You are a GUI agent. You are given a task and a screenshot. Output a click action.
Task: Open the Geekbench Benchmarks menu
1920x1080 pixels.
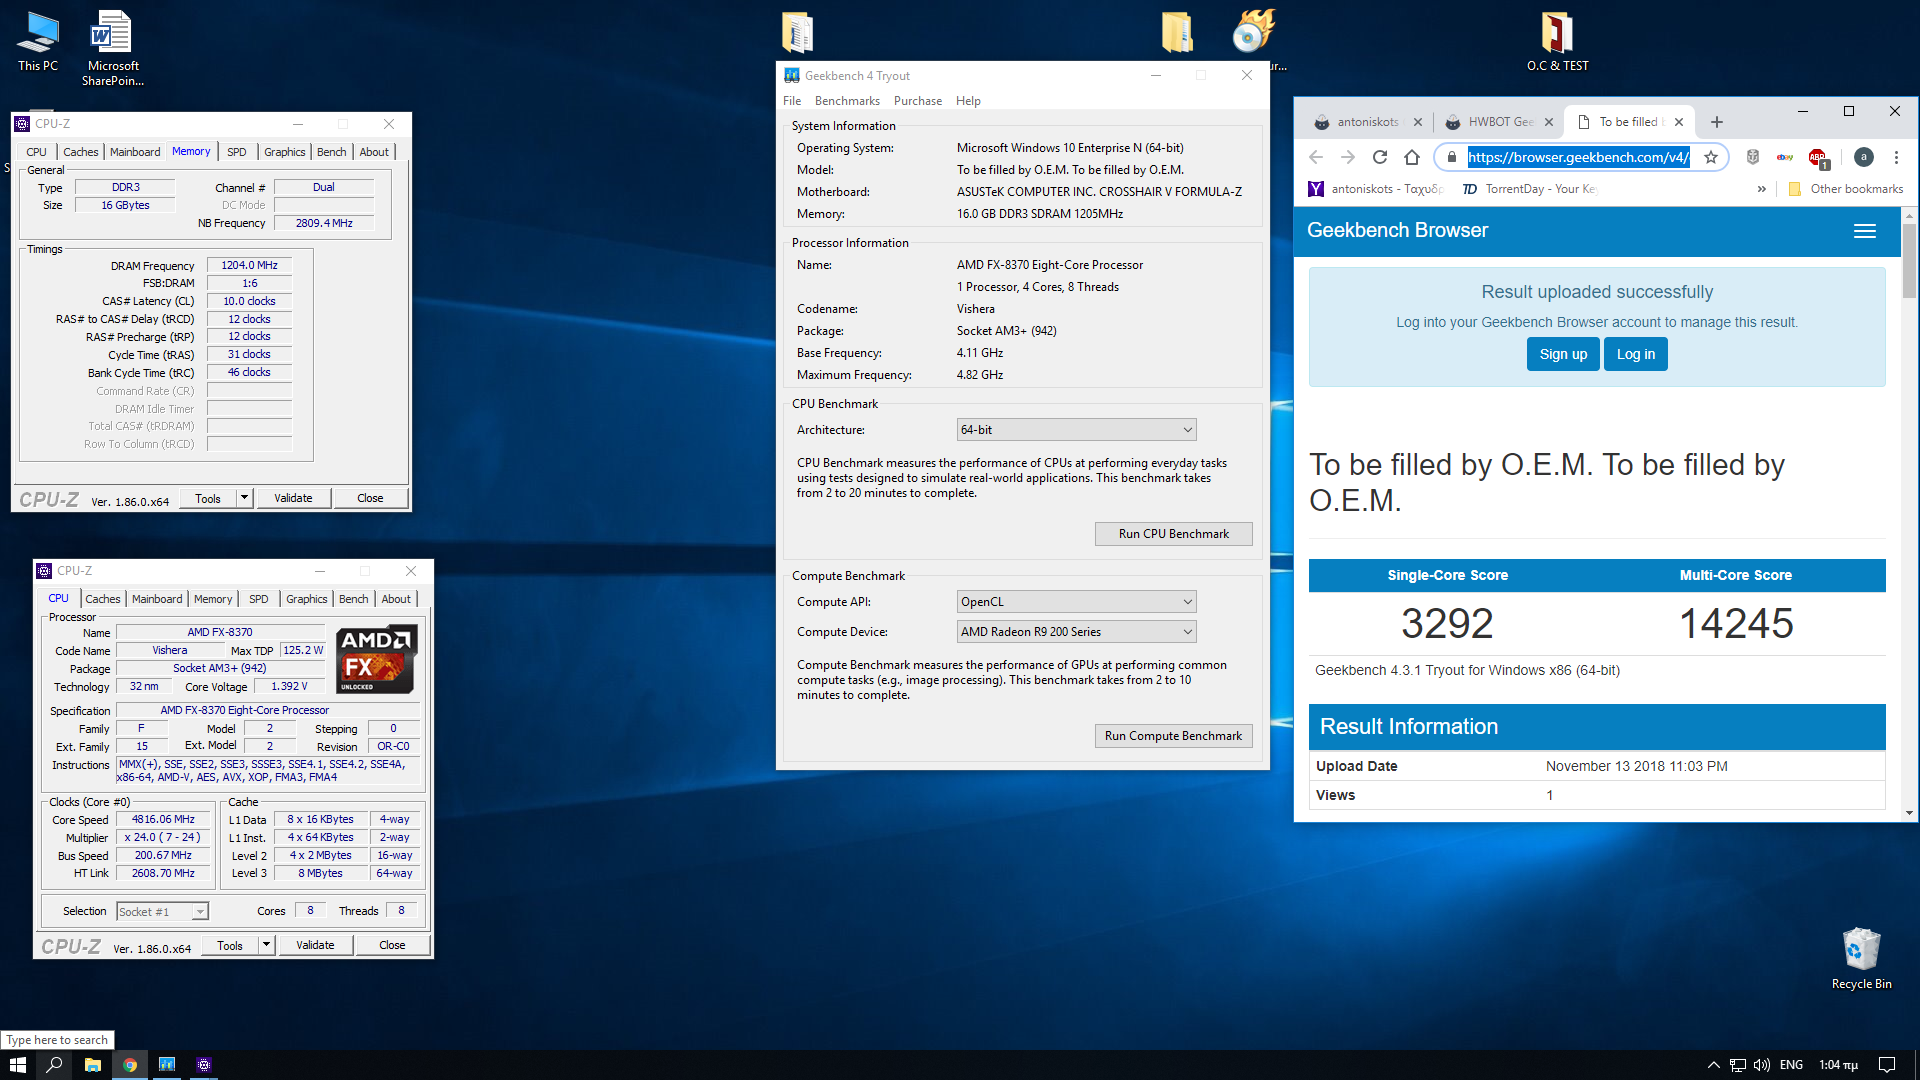coord(847,101)
